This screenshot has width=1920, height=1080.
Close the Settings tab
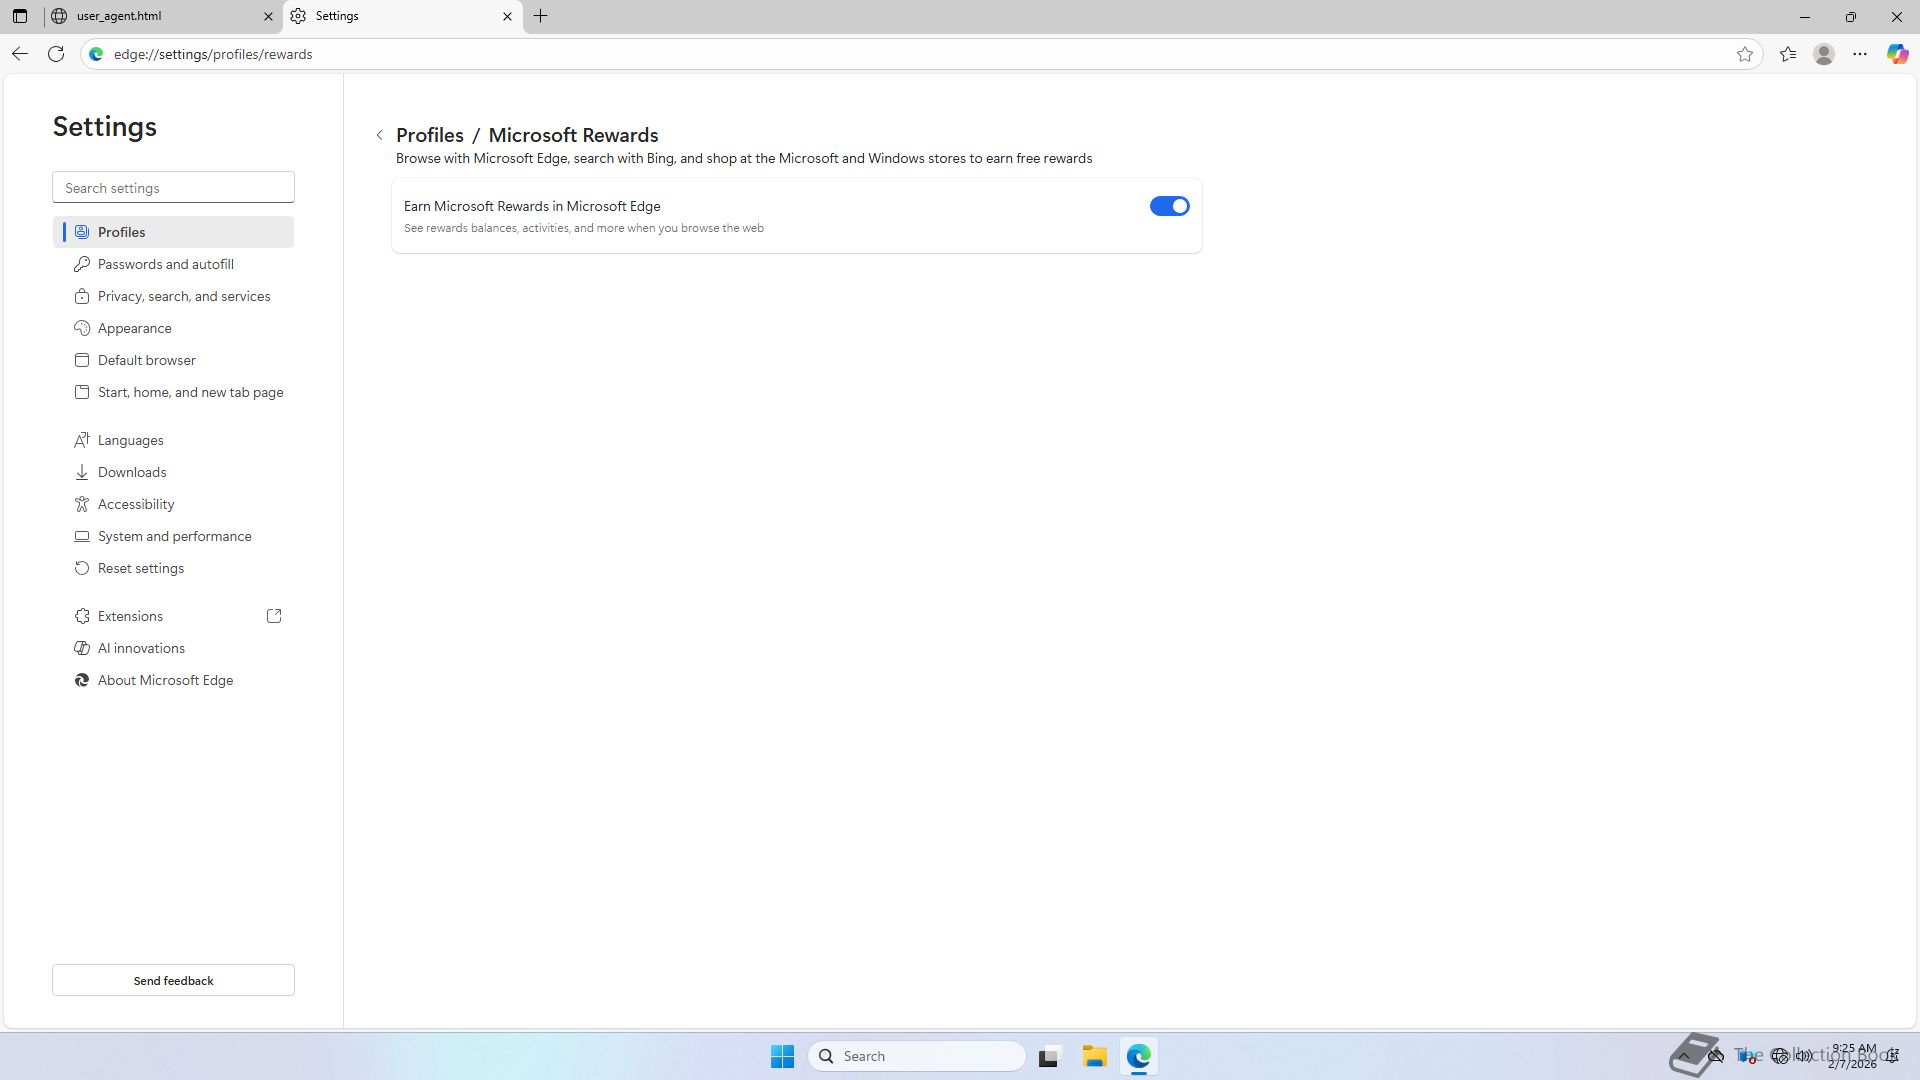(x=507, y=16)
